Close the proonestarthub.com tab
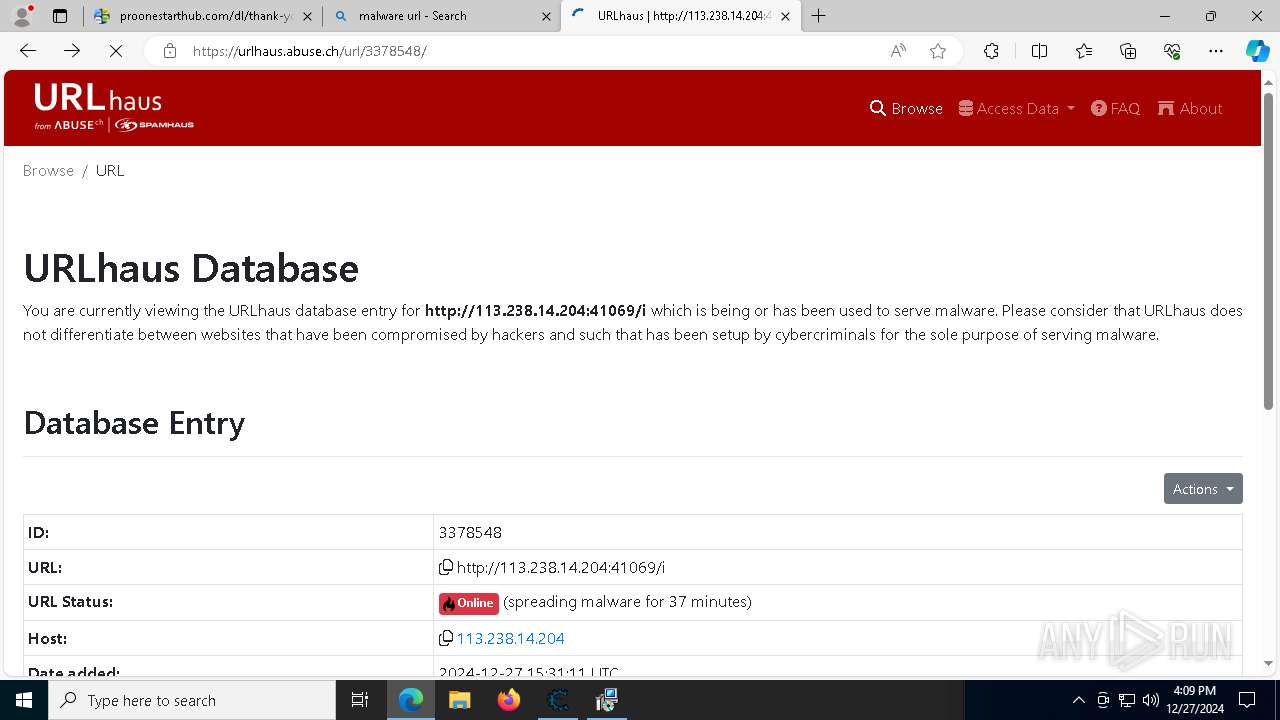Viewport: 1280px width, 720px height. (x=307, y=16)
